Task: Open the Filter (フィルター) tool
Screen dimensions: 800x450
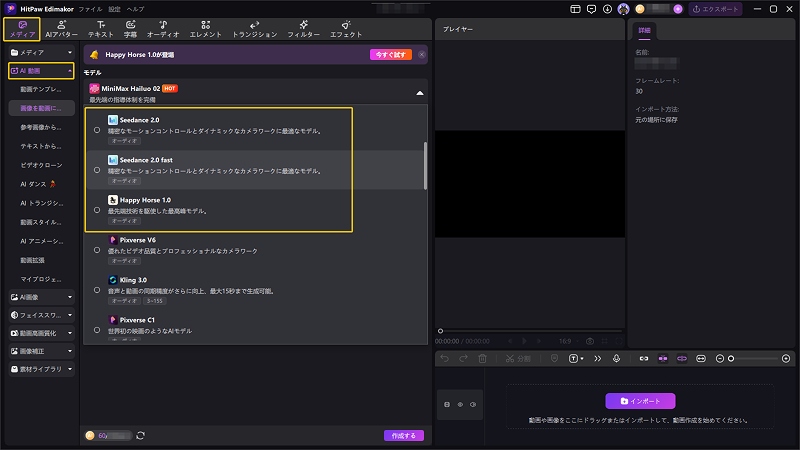Action: tap(304, 29)
